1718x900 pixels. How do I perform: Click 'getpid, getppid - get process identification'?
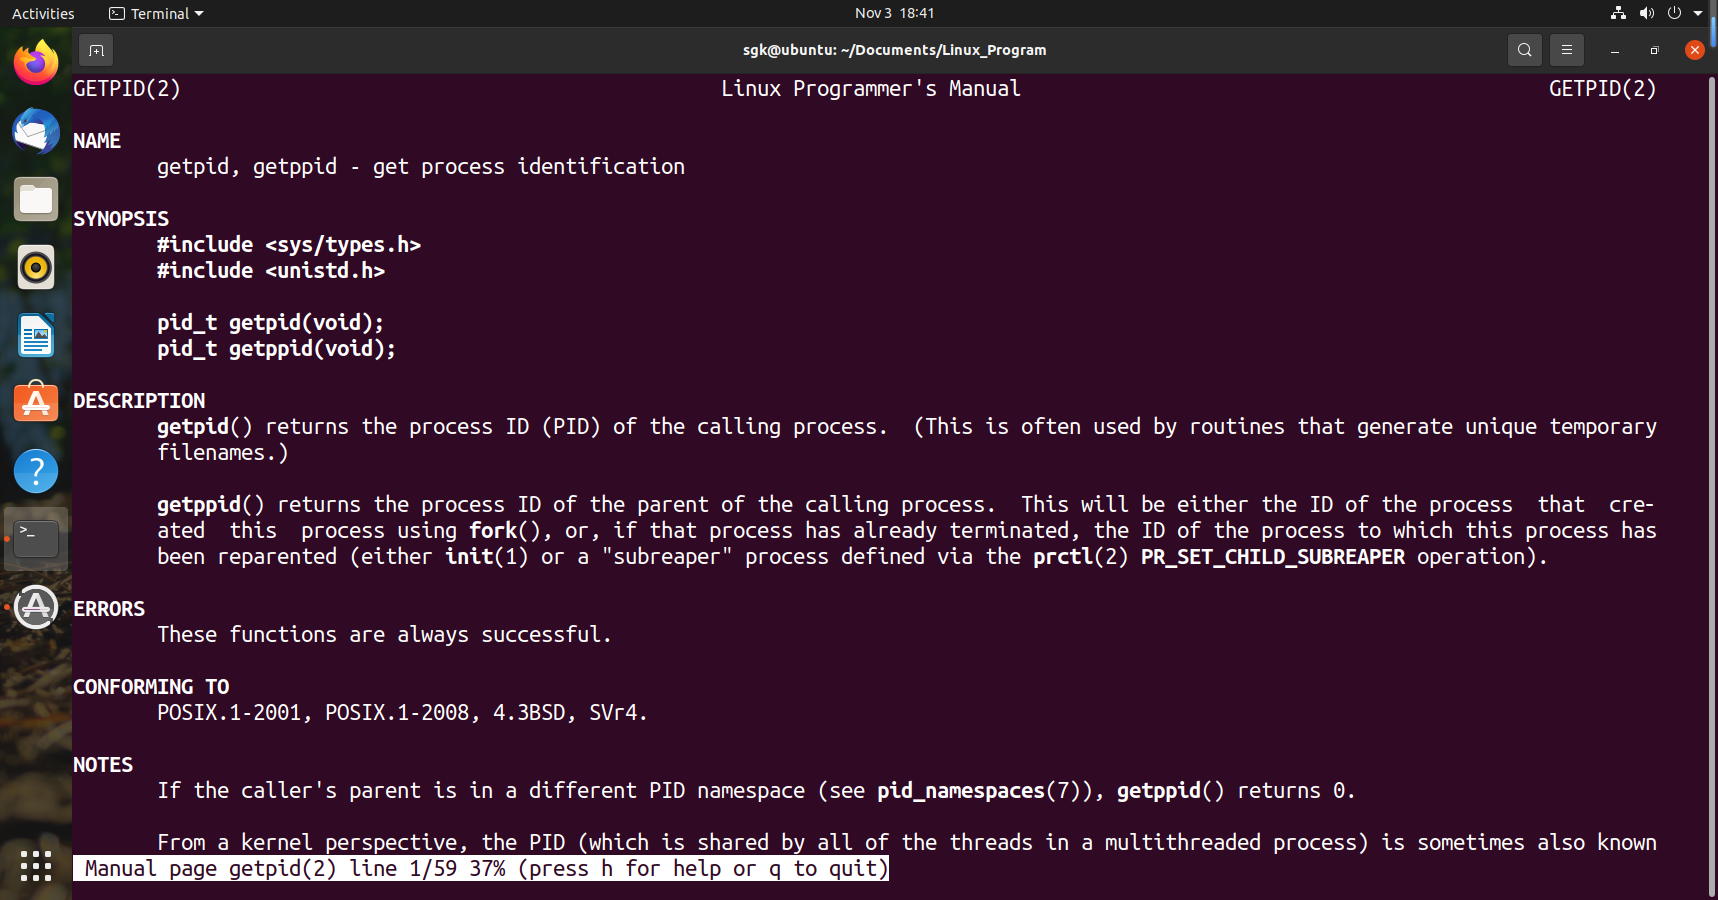421,167
